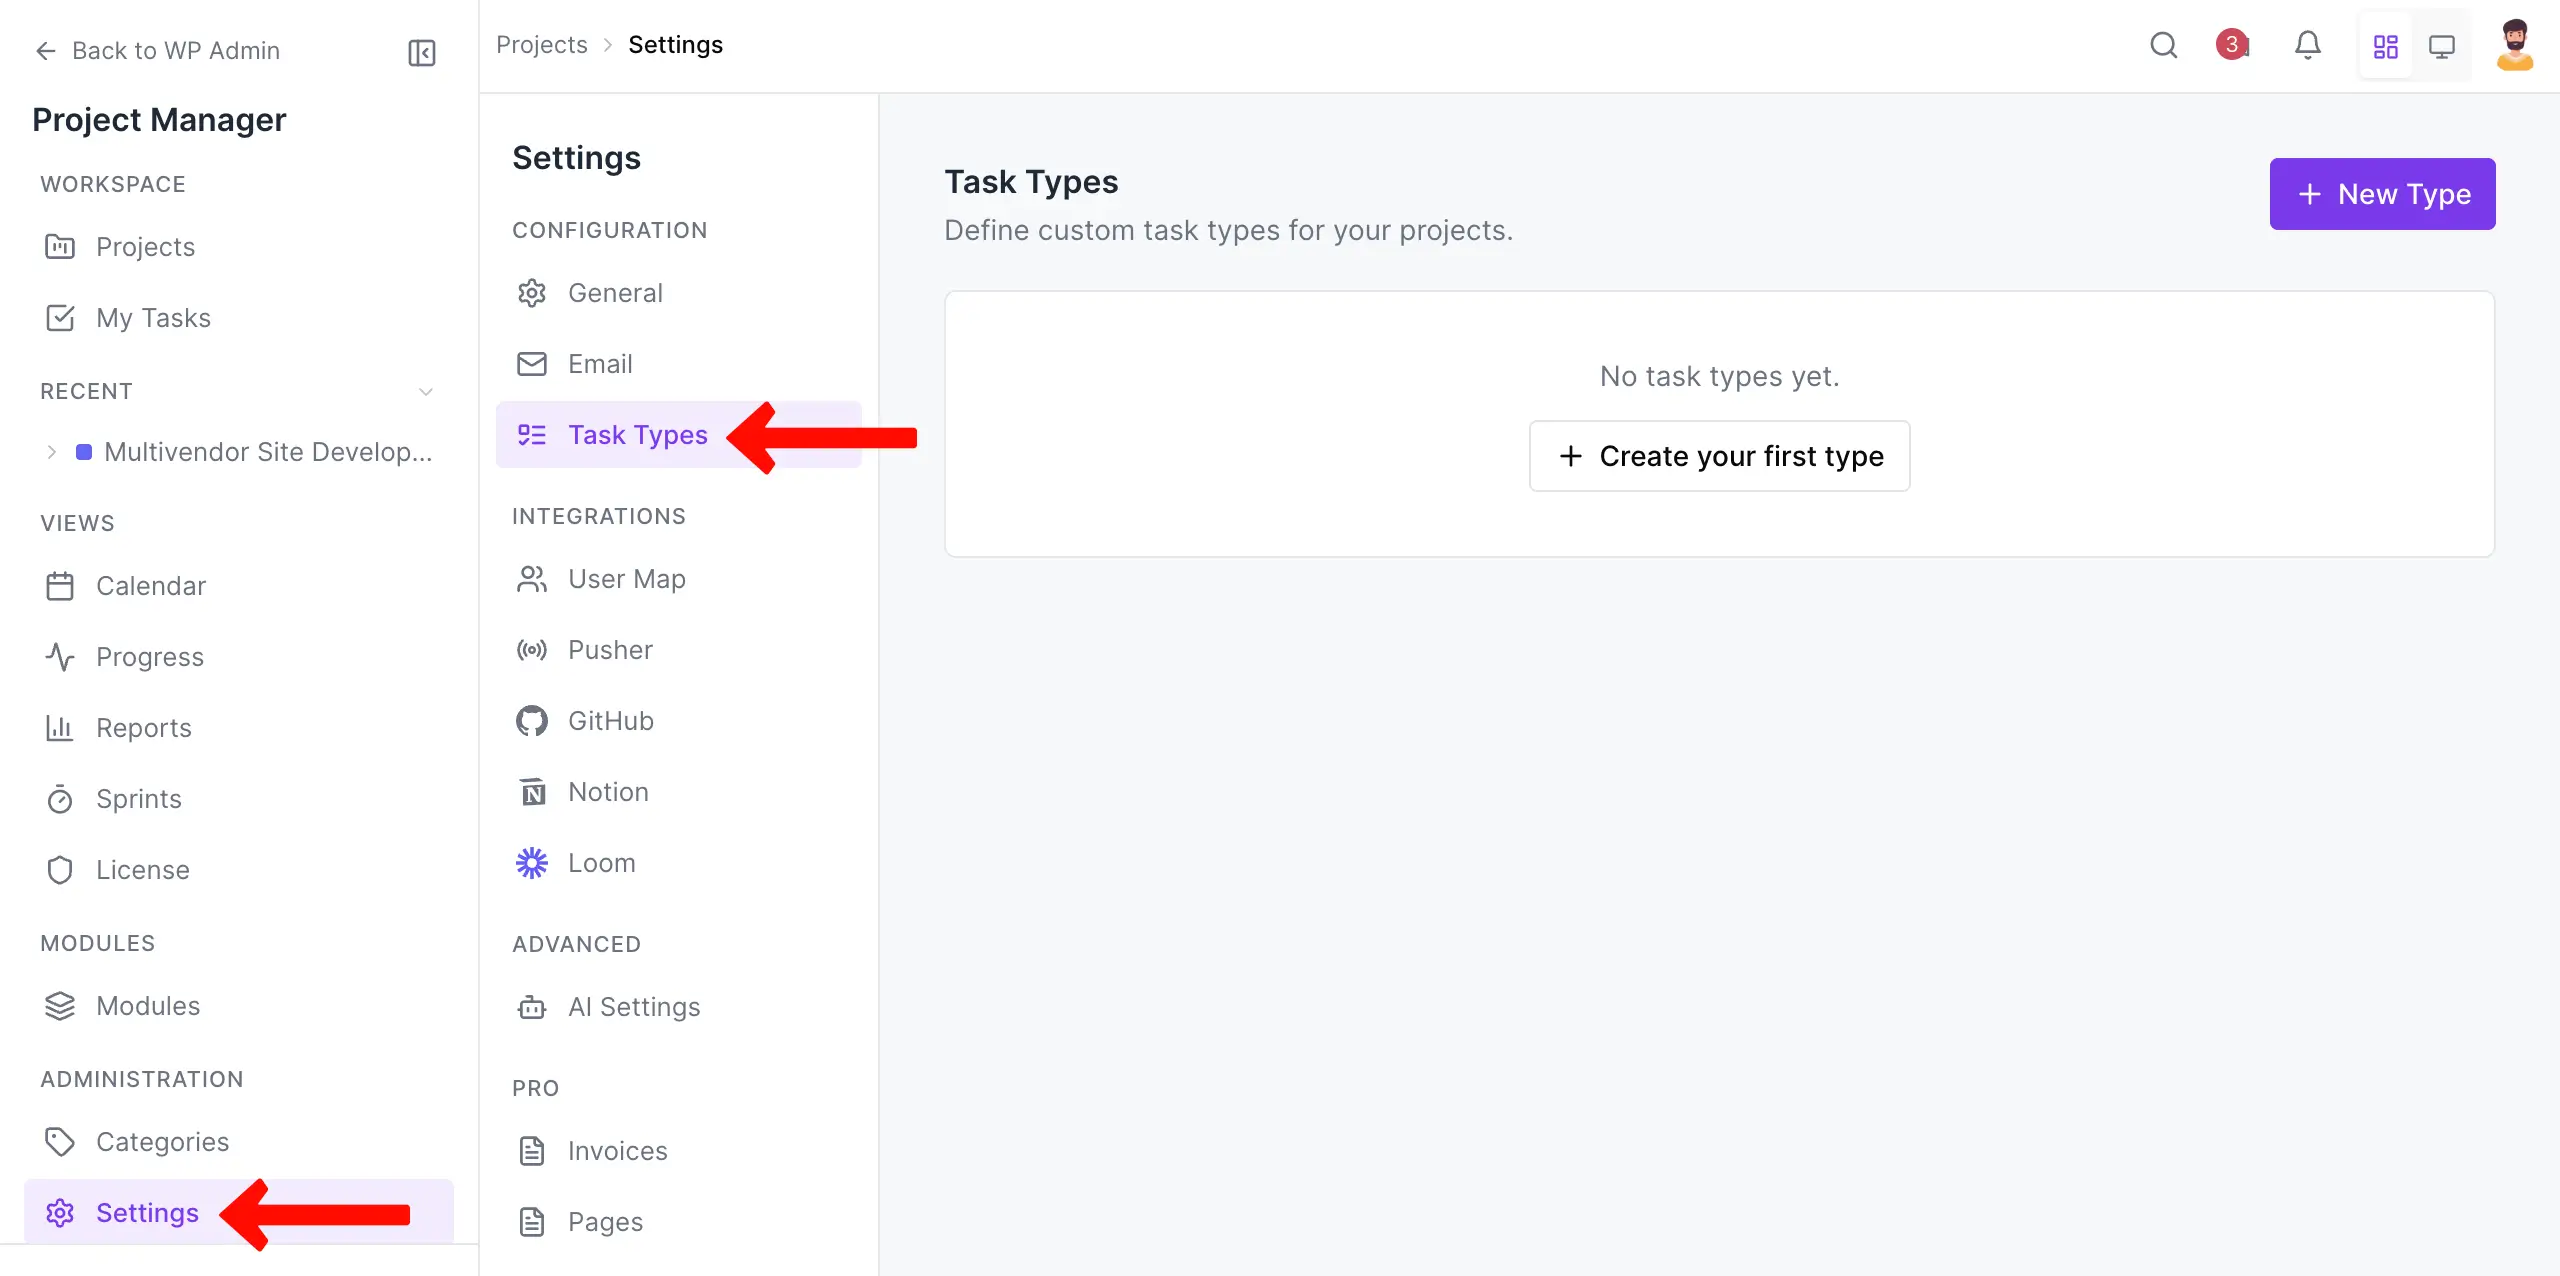Select Task Types in Settings menu

[638, 435]
